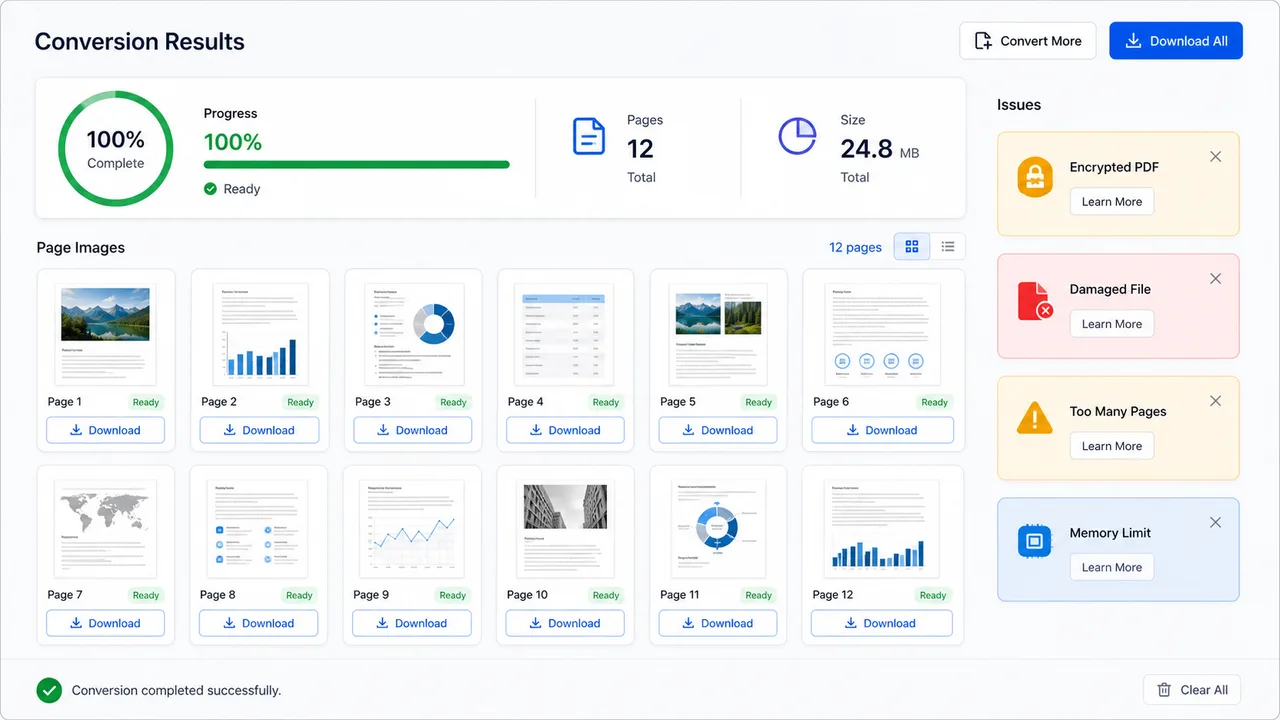1280x720 pixels.
Task: Download Page 5 image
Action: (718, 431)
